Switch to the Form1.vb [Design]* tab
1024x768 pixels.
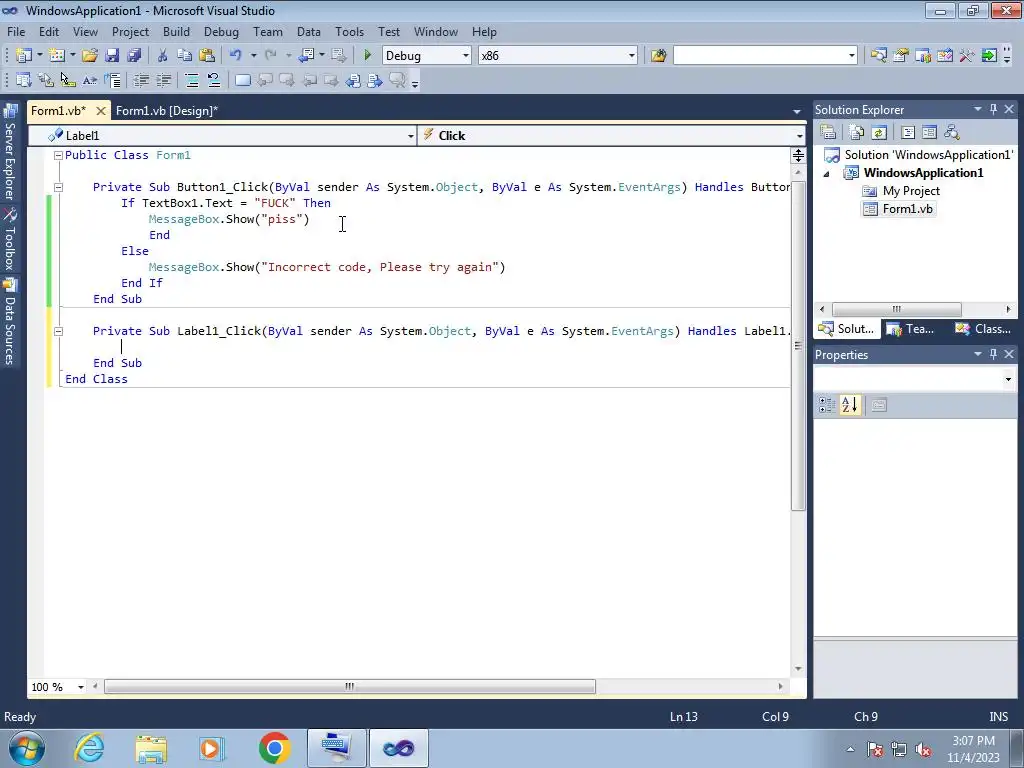click(x=167, y=111)
